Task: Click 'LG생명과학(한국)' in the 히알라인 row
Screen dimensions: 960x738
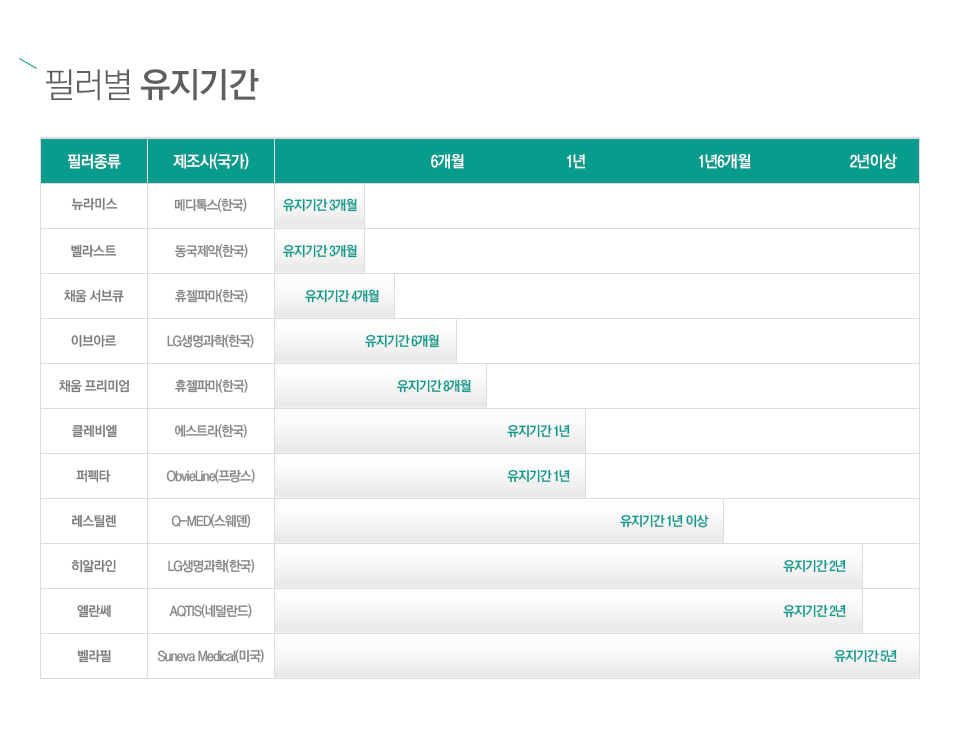Action: 211,566
